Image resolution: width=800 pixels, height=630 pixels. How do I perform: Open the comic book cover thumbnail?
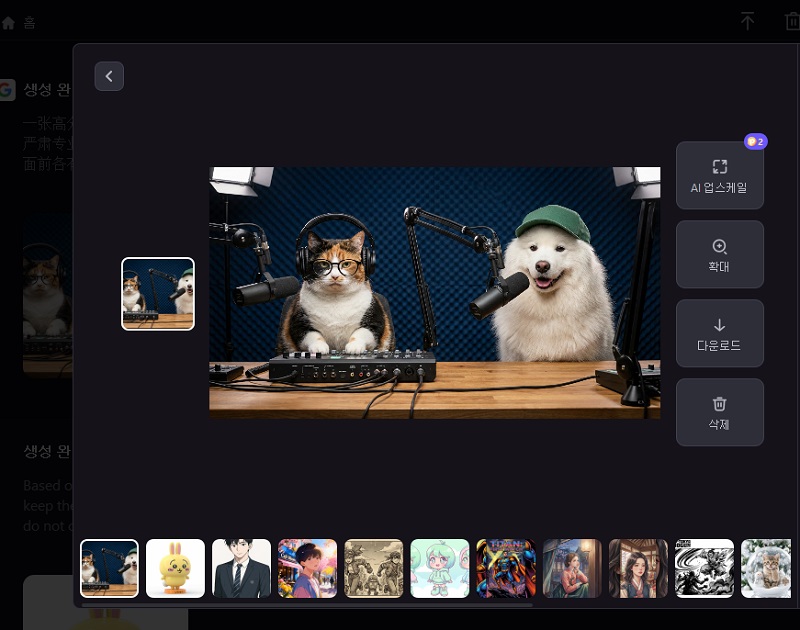tap(506, 568)
